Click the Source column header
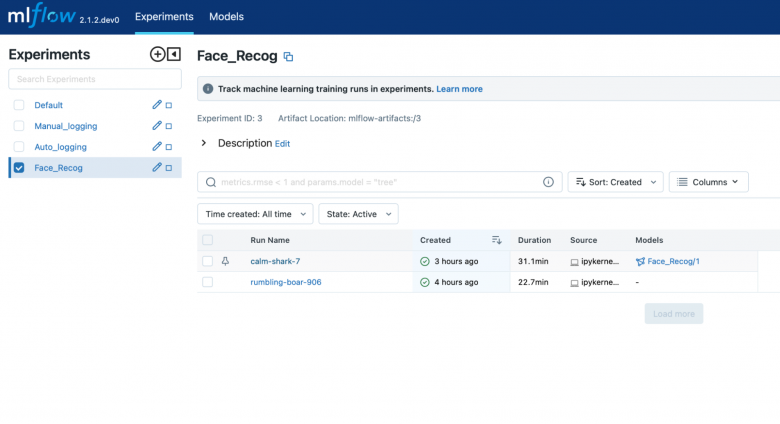Image resolution: width=780 pixels, height=424 pixels. point(584,240)
